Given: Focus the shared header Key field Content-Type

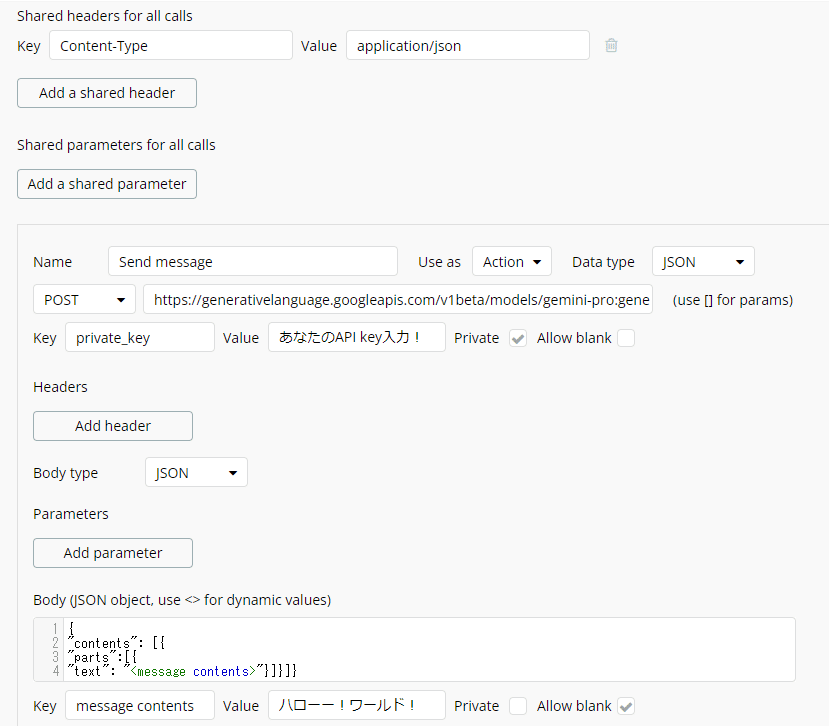Looking at the screenshot, I should point(171,45).
